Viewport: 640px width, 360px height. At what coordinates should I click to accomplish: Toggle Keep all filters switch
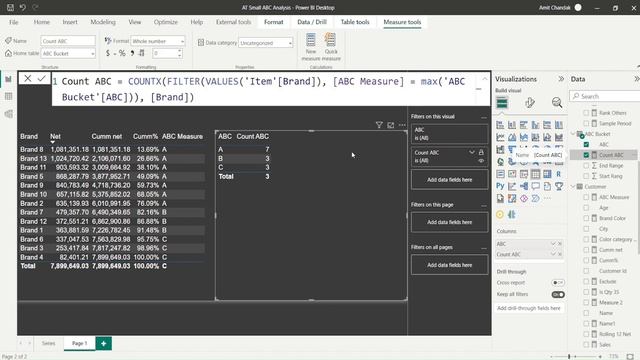(558, 294)
